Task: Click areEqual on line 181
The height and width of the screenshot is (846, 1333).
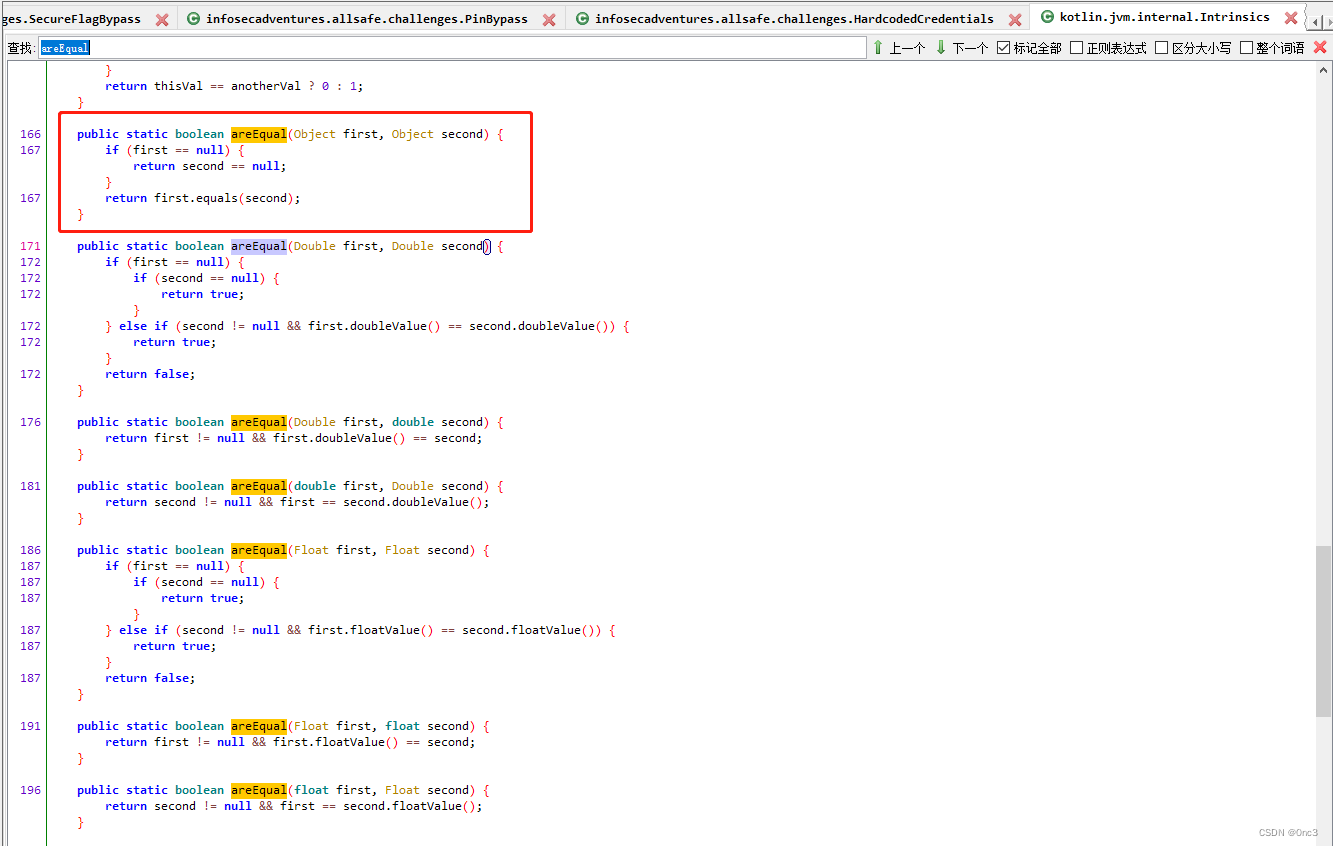Action: click(259, 486)
